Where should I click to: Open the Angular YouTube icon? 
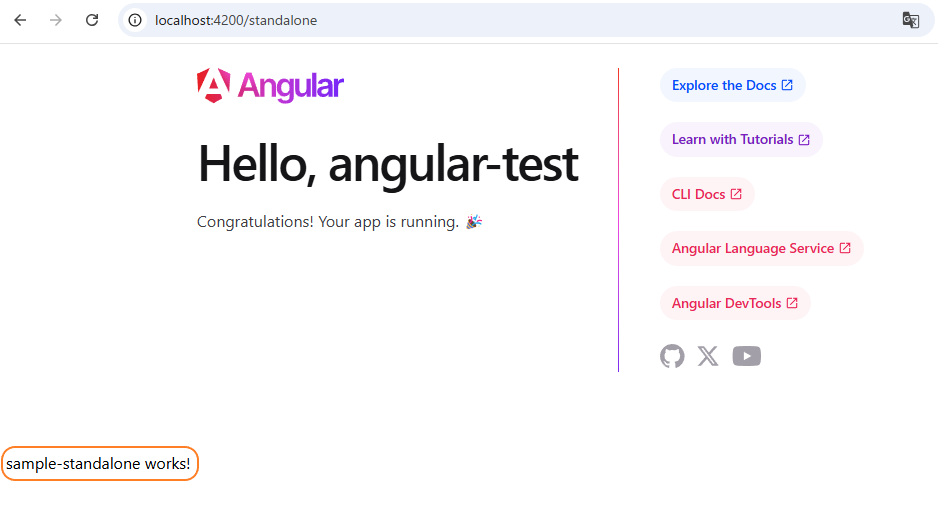tap(747, 356)
